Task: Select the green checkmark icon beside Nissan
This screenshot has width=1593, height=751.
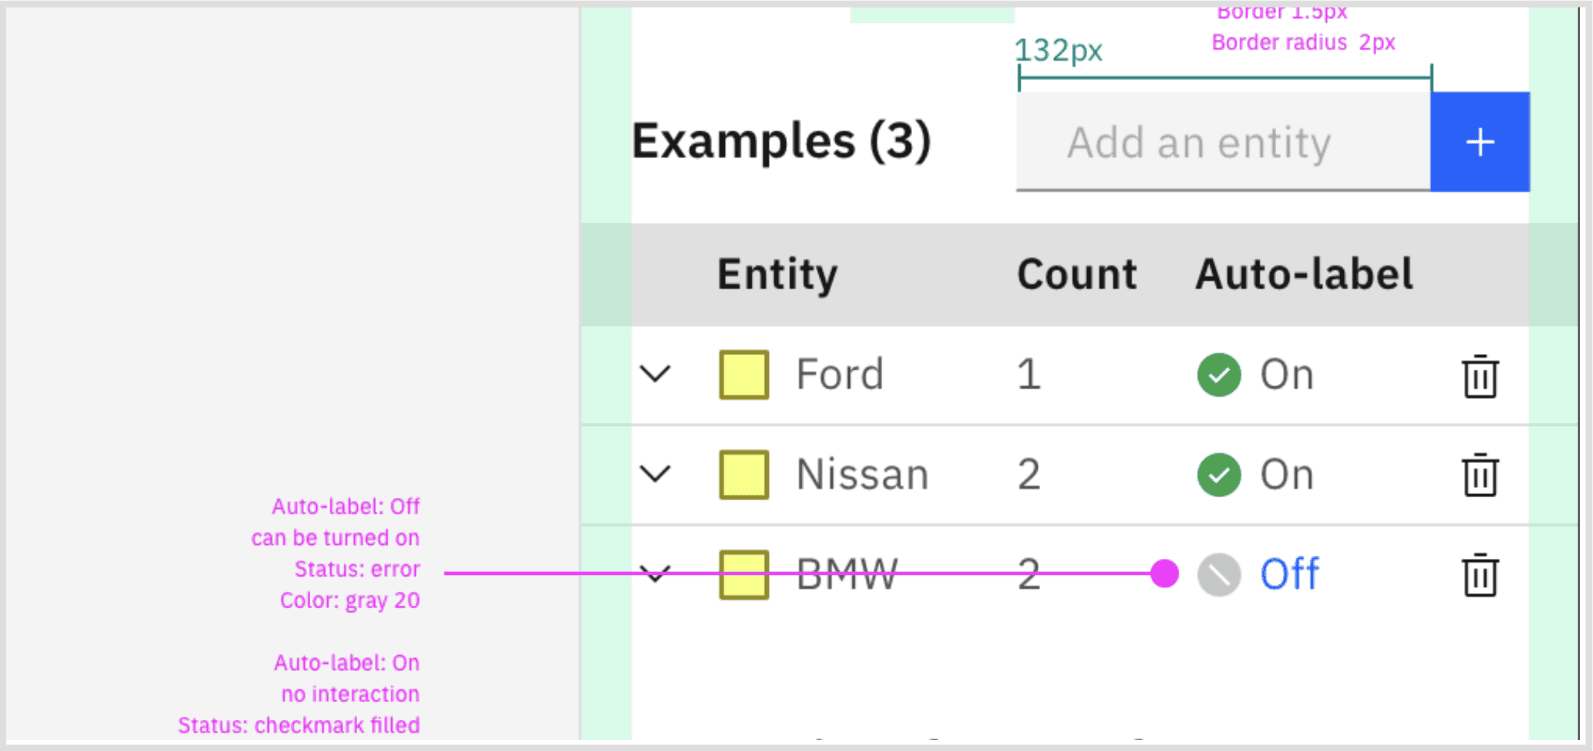Action: [x=1218, y=475]
